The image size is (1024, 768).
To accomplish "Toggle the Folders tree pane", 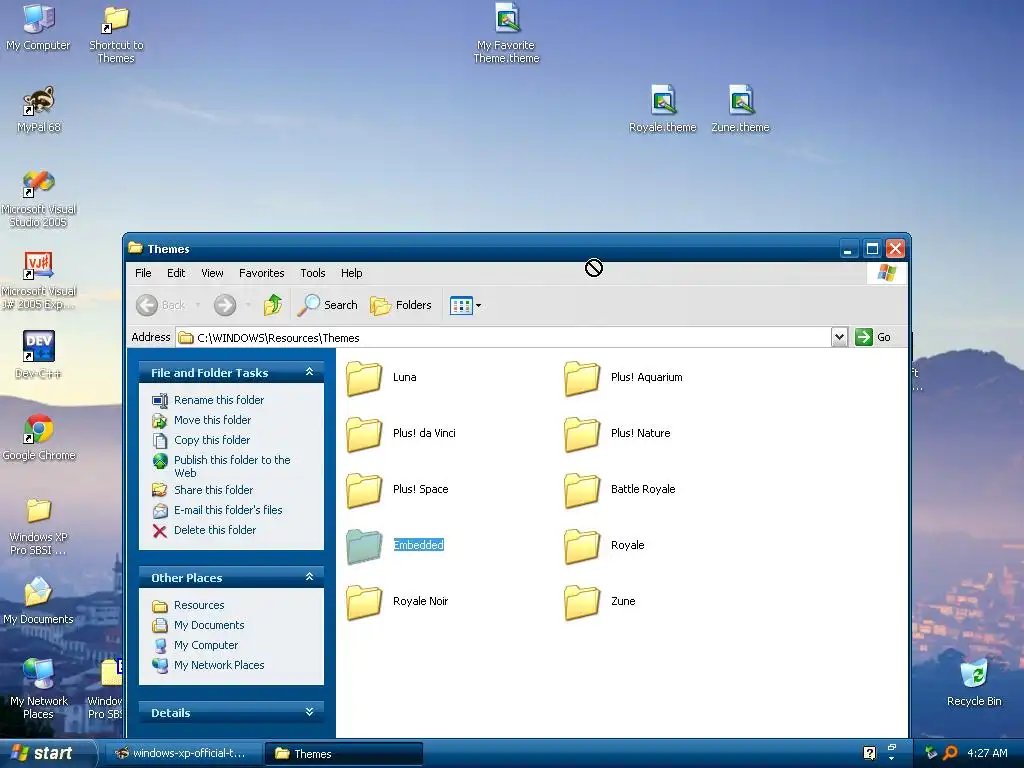I will pyautogui.click(x=401, y=305).
